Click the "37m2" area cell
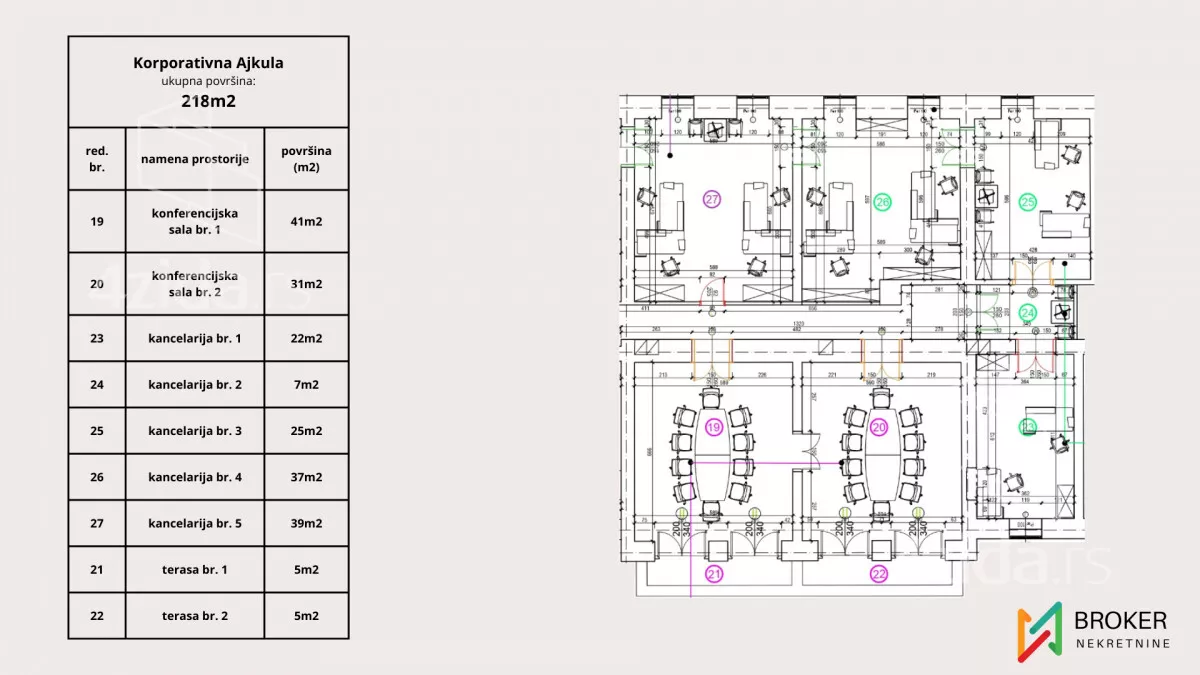1200x675 pixels. pos(307,477)
